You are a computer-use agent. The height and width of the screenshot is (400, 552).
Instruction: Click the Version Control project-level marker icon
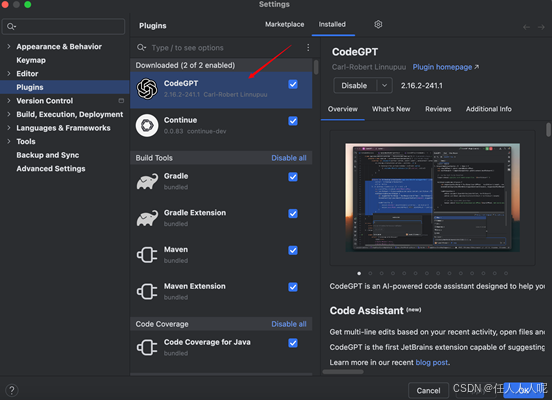(121, 101)
